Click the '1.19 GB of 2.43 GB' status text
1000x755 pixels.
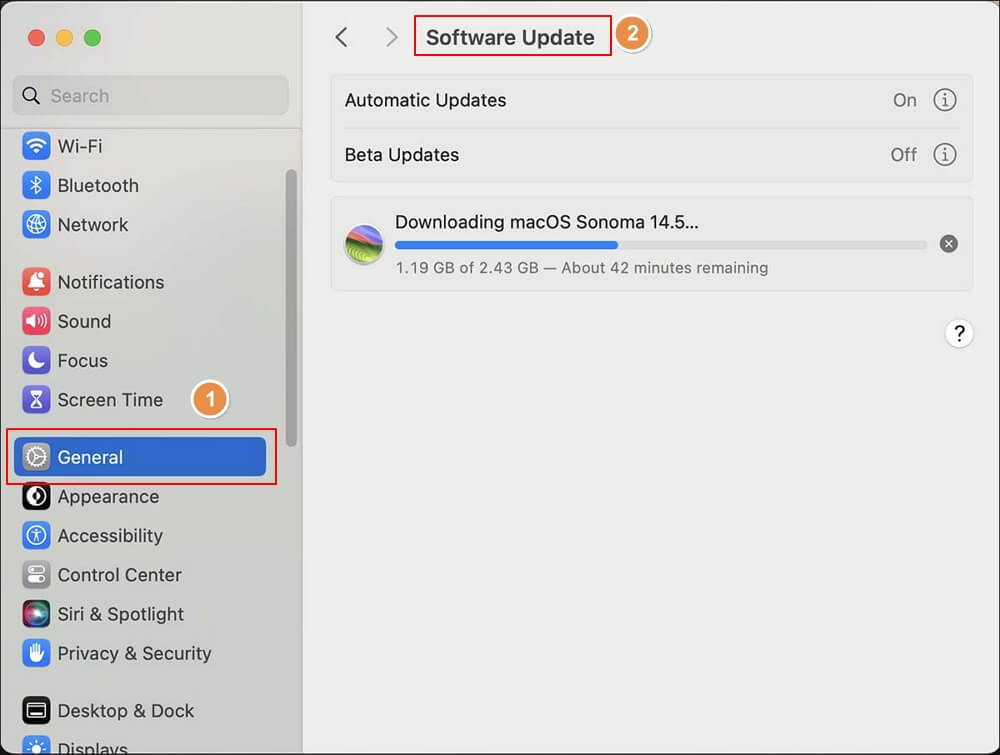[467, 268]
